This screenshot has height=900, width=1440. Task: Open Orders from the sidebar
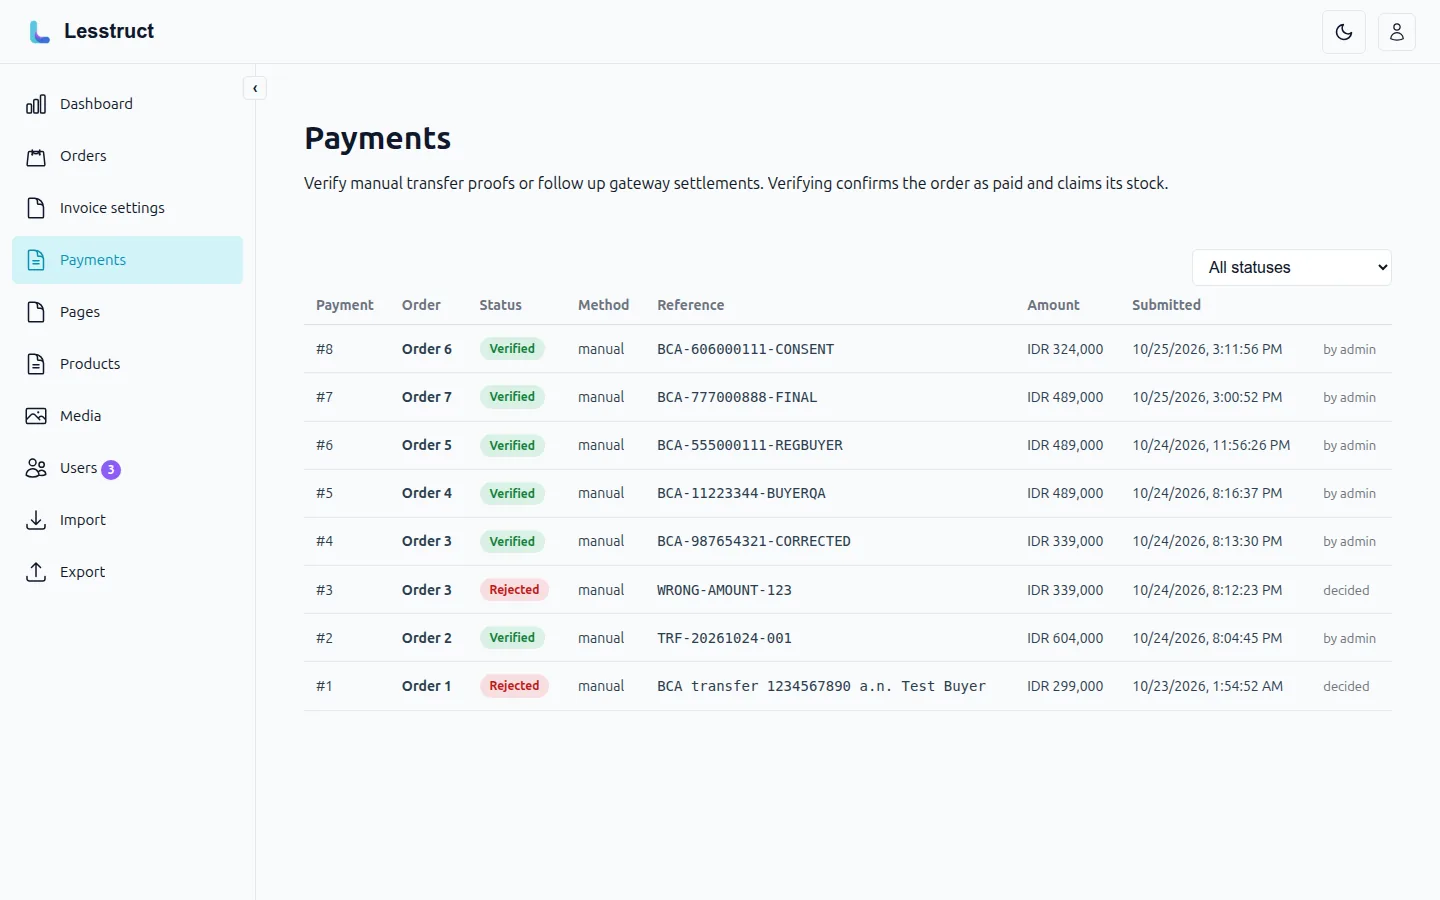tap(127, 156)
